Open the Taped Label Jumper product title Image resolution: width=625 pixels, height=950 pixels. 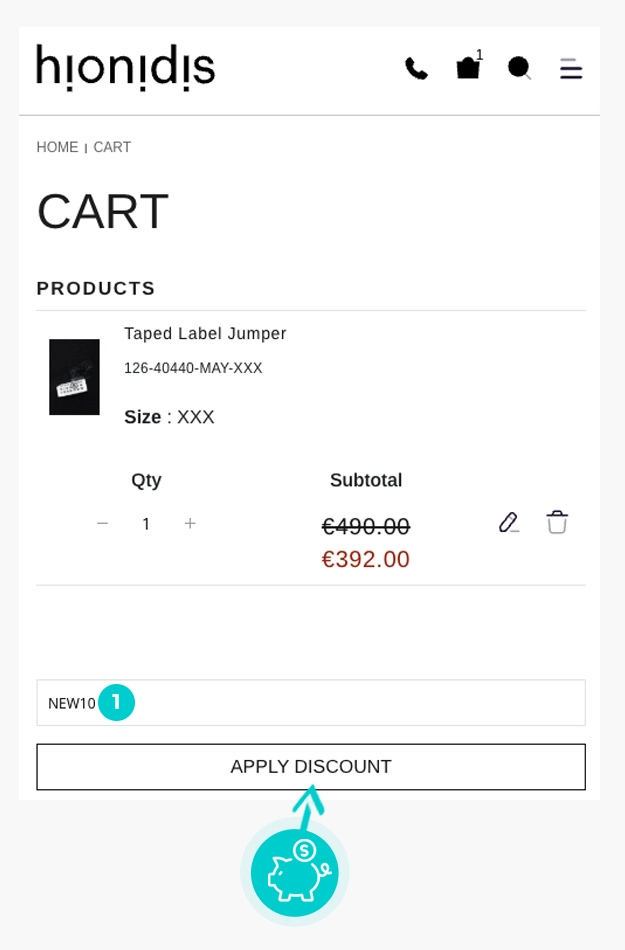pyautogui.click(x=205, y=334)
